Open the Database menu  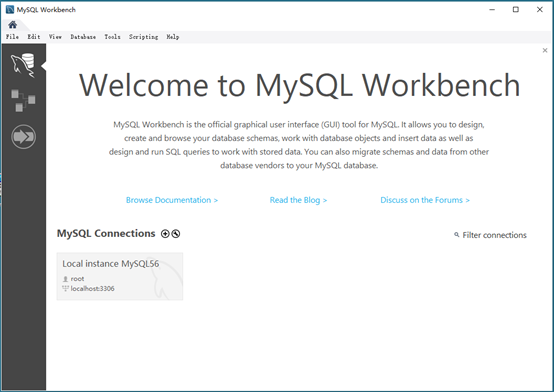(83, 37)
